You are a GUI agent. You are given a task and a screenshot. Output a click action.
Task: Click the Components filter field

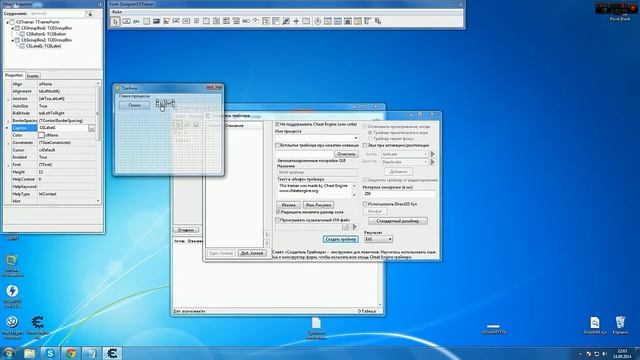point(56,13)
